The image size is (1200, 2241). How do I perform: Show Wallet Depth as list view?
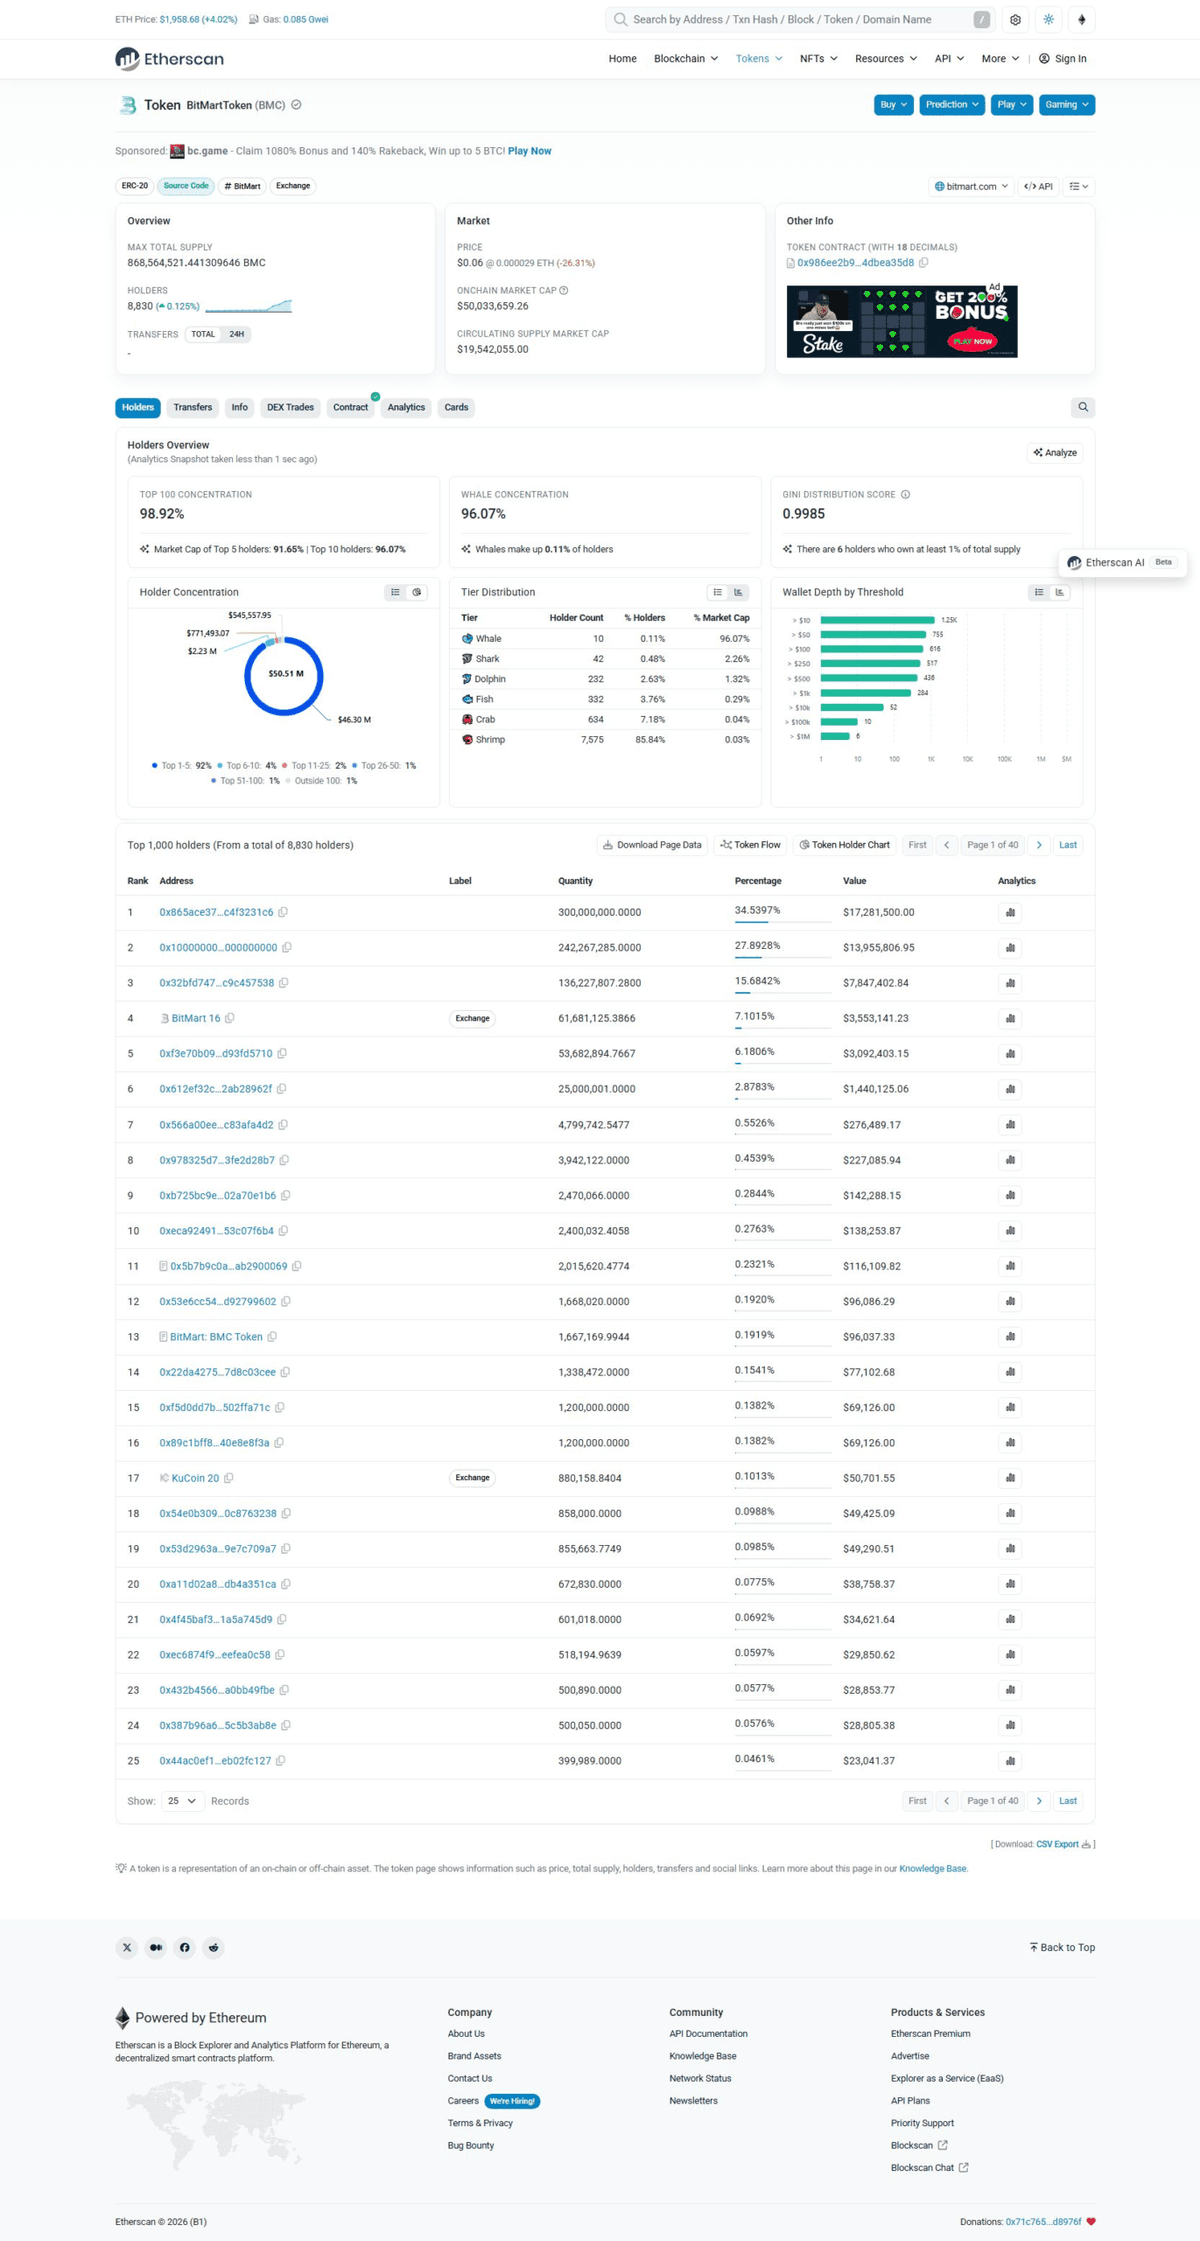click(x=1039, y=592)
